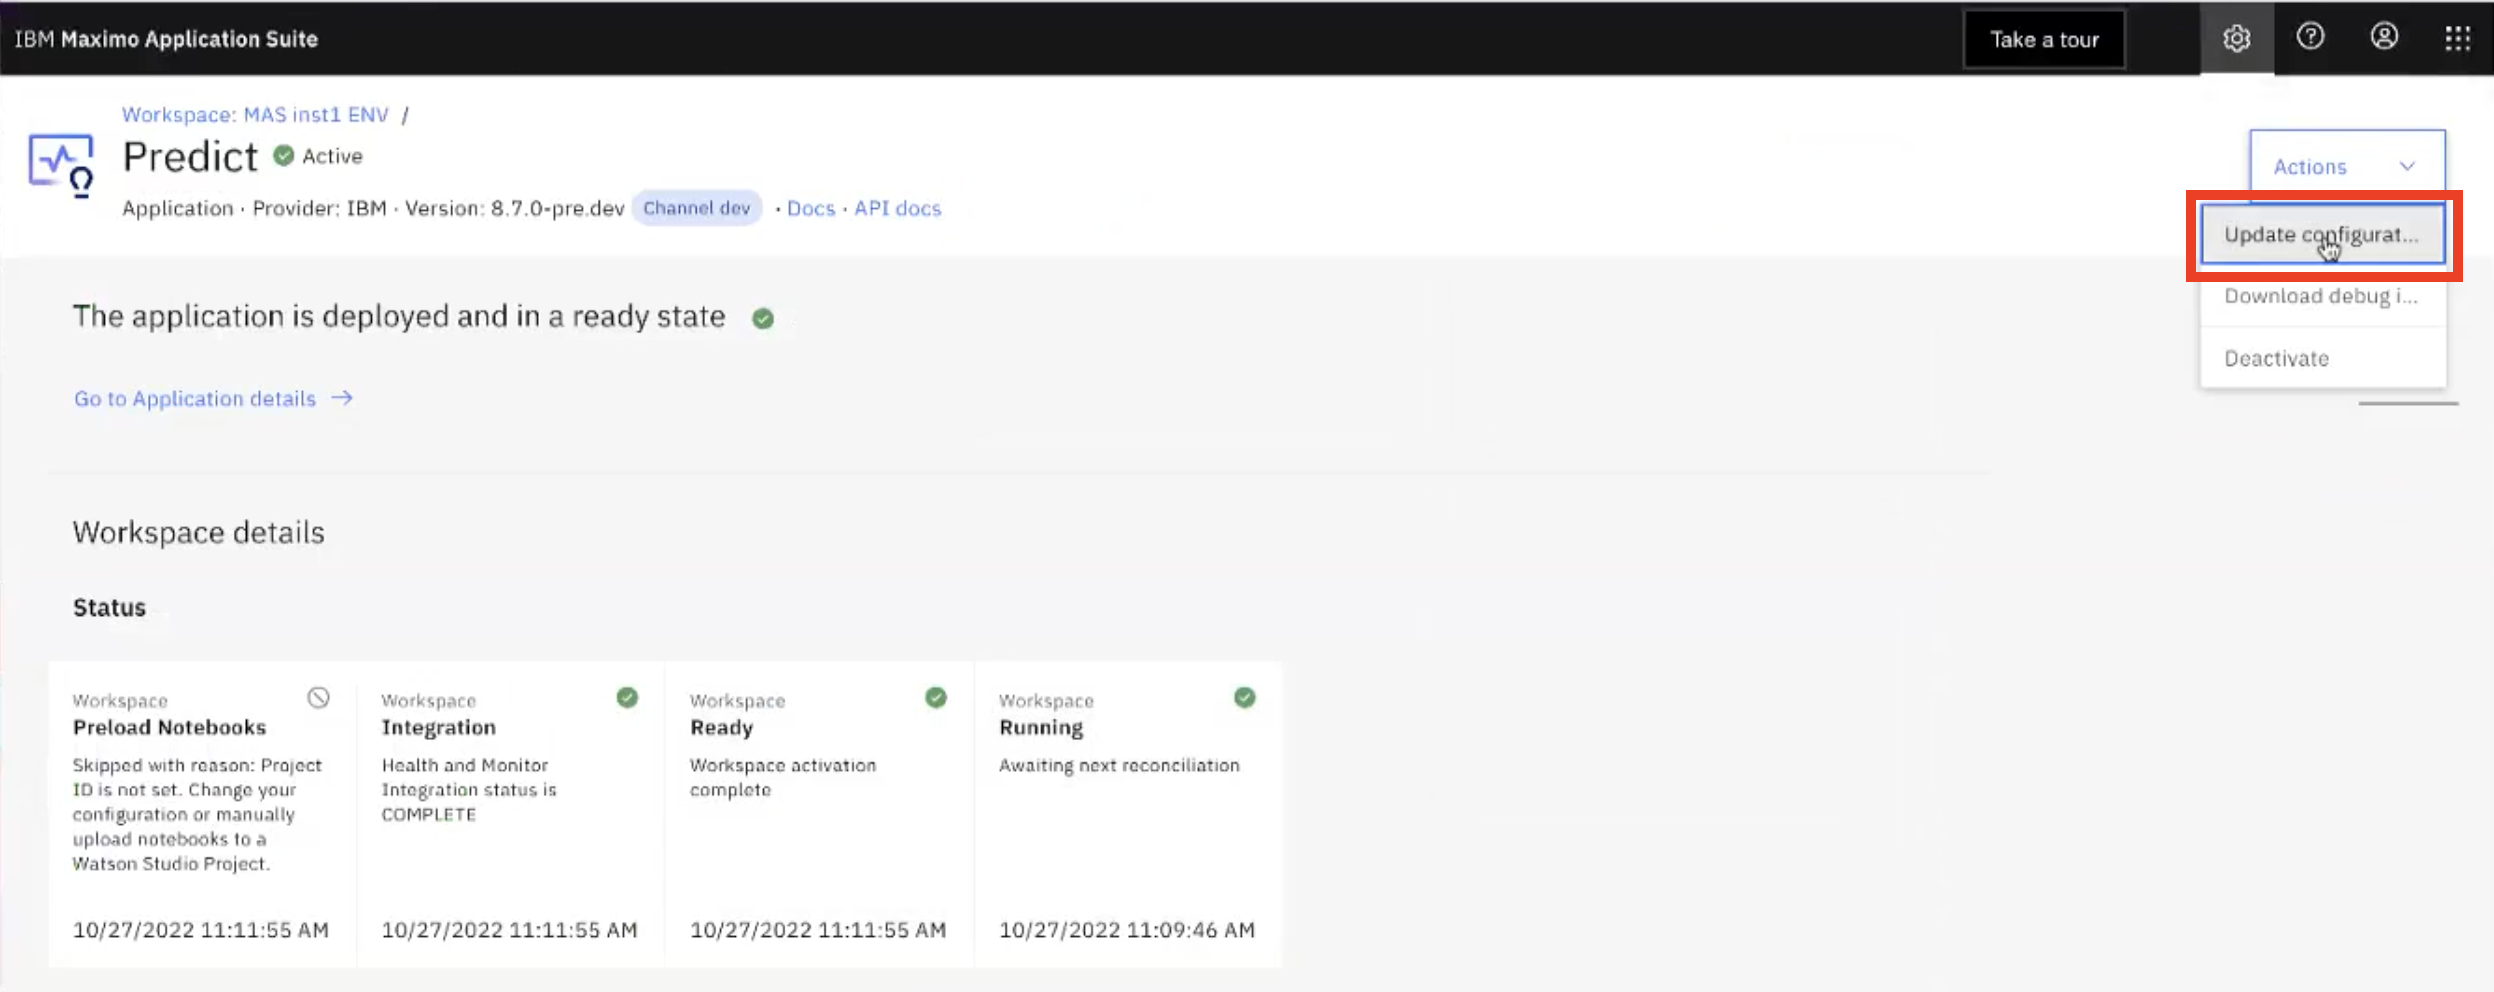Open the Docs link
Image resolution: width=2494 pixels, height=992 pixels.
pos(811,208)
